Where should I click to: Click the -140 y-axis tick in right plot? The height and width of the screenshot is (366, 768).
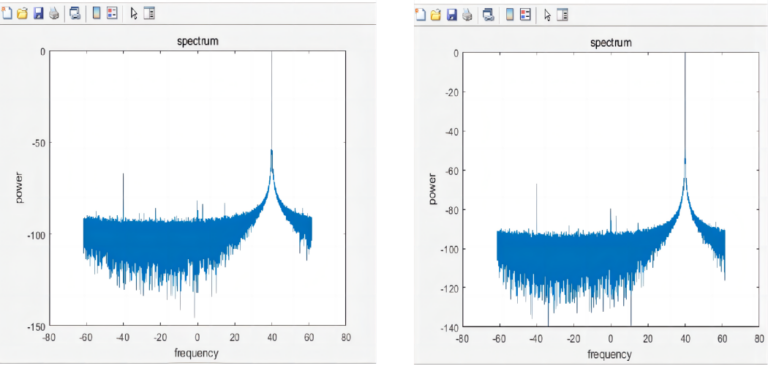pyautogui.click(x=450, y=327)
